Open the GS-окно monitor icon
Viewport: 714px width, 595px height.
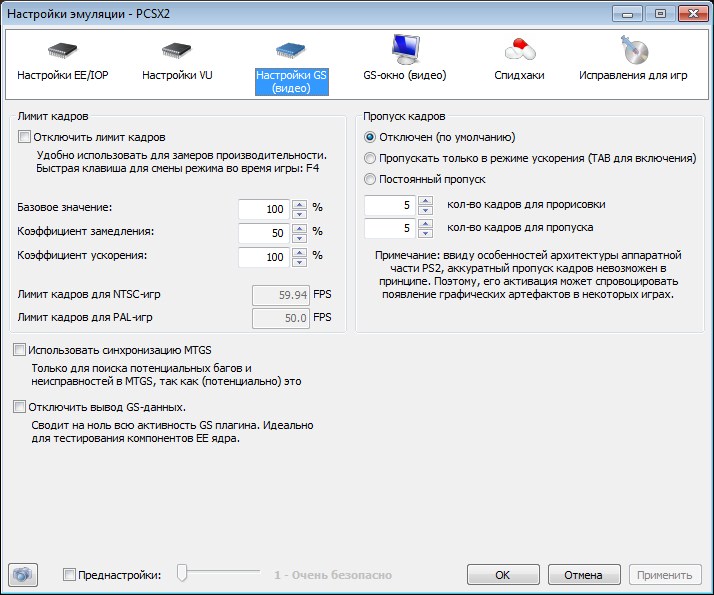[x=405, y=49]
